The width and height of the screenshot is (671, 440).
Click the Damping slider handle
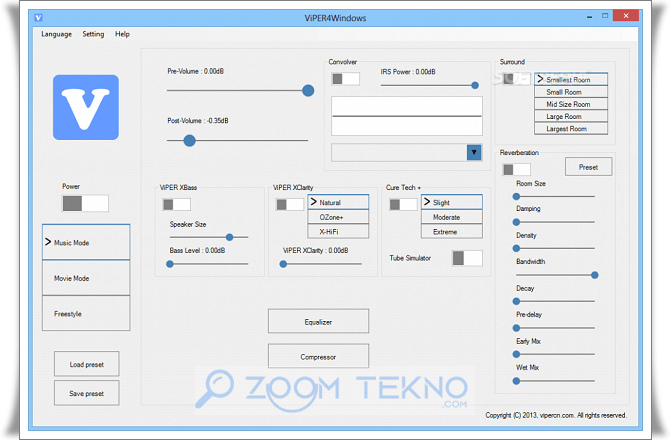(x=517, y=222)
